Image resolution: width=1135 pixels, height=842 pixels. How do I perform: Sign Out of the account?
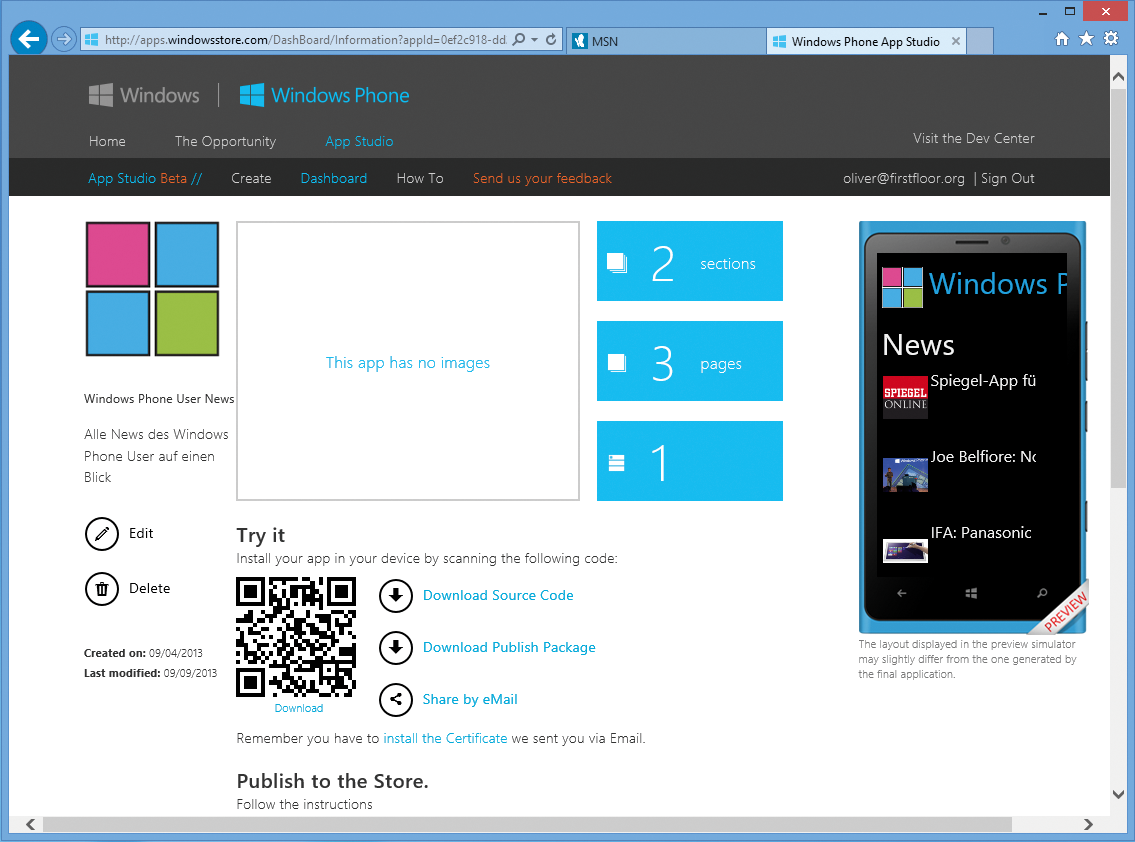pos(1008,178)
